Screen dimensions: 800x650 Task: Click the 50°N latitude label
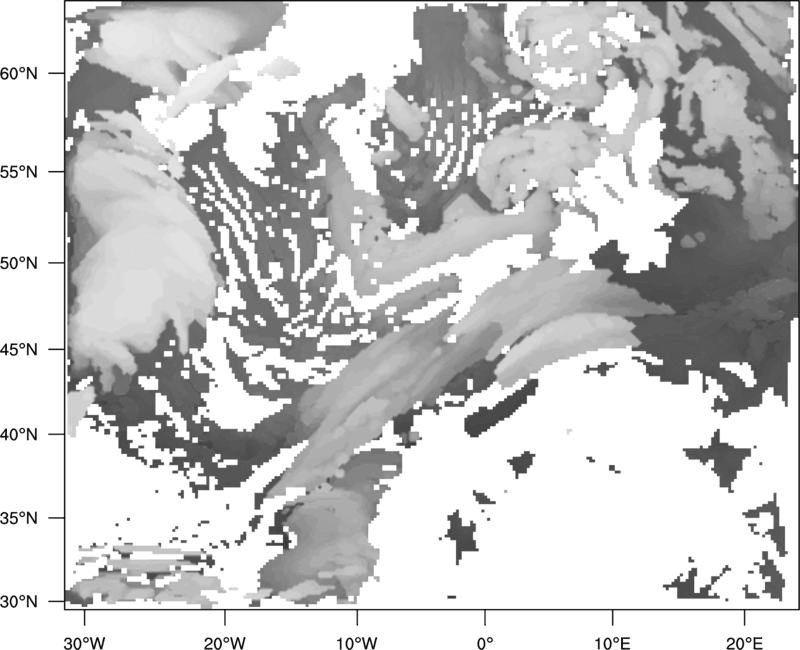point(19,263)
